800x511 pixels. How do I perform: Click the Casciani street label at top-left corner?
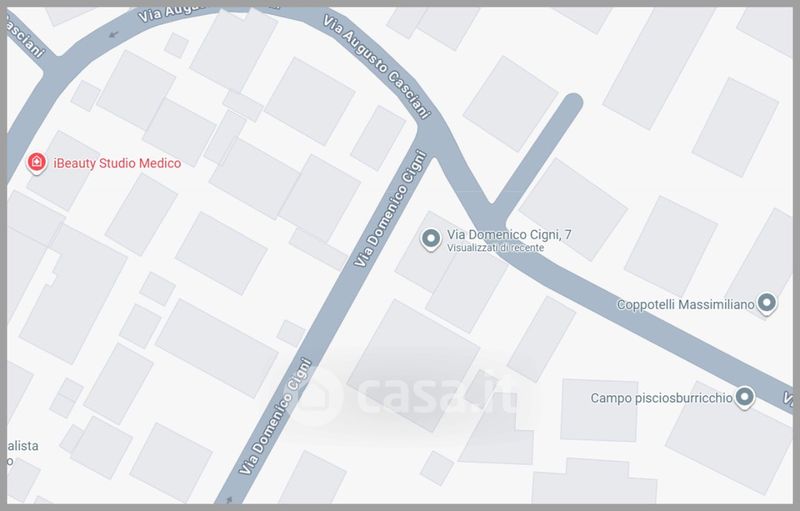(26, 35)
